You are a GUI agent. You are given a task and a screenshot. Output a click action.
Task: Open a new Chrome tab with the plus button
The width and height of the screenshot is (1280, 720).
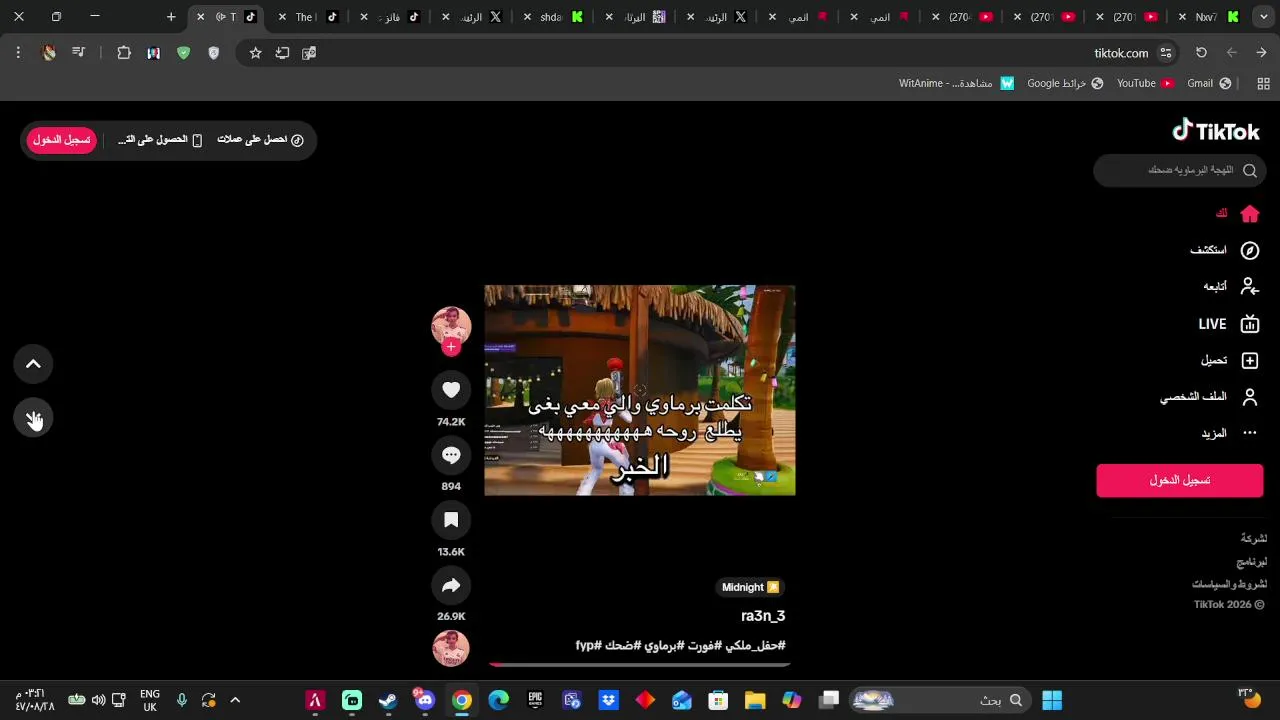171,17
